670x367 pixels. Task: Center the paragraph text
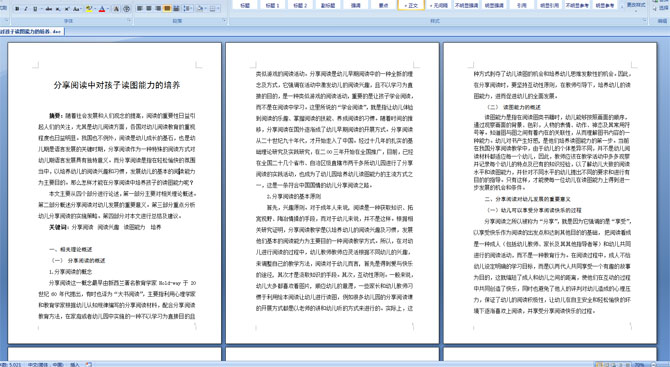pyautogui.click(x=149, y=9)
